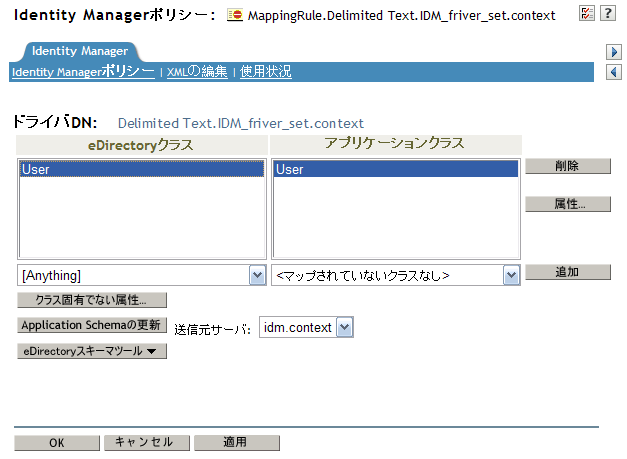Select User in eDirectoryクラス list
627x459 pixels.
point(142,169)
